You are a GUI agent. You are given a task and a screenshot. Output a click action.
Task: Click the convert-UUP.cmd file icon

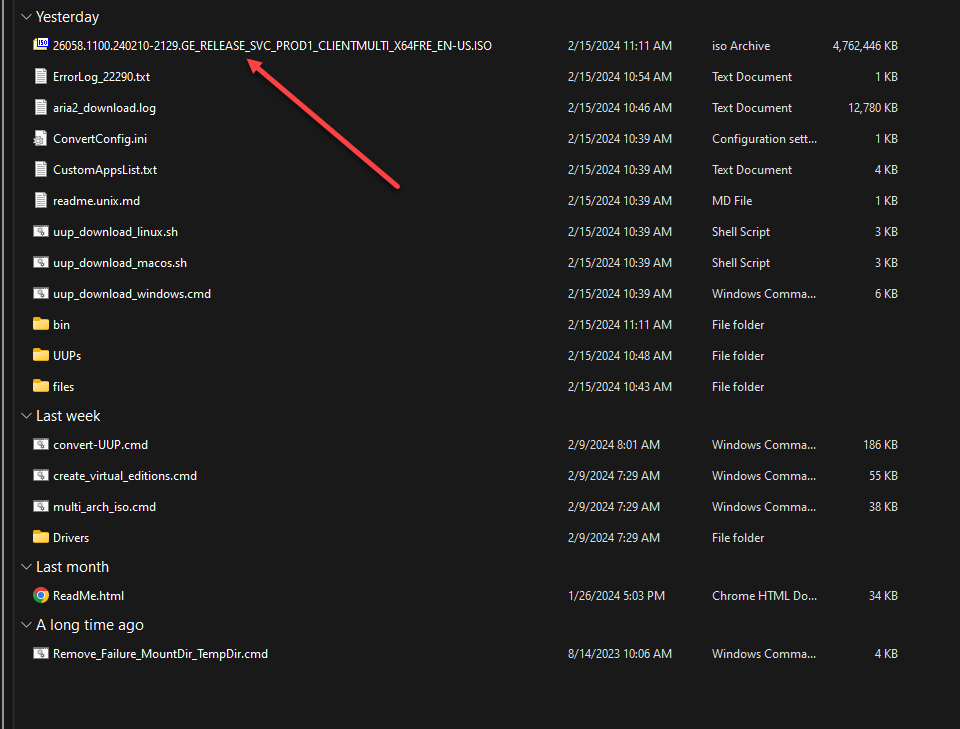point(41,445)
